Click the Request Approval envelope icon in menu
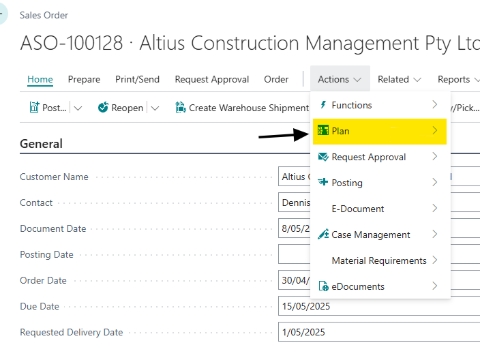The width and height of the screenshot is (480, 360). click(323, 157)
